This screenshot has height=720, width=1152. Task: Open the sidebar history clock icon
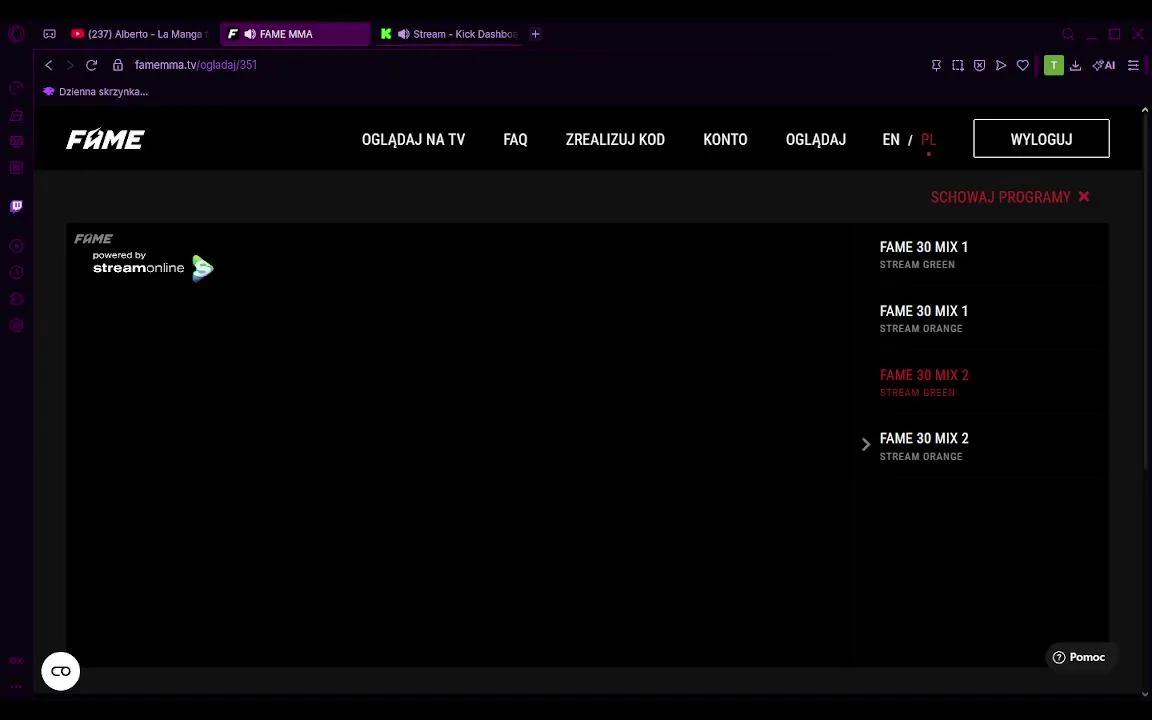16,273
